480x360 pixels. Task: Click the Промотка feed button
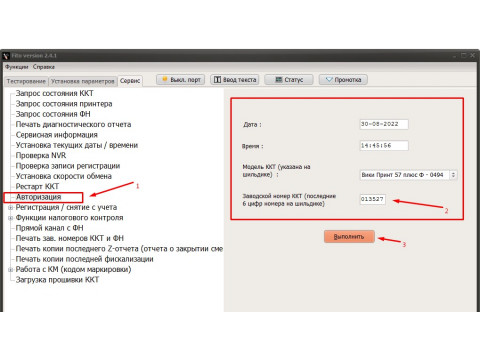coord(343,80)
